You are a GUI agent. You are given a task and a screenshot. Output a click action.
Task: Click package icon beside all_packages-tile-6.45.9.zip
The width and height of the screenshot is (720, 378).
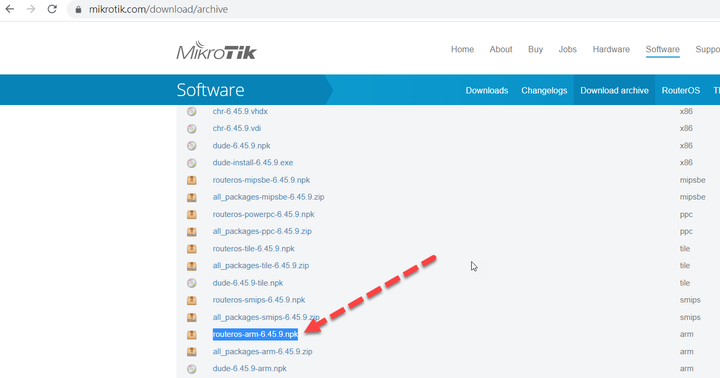point(191,266)
